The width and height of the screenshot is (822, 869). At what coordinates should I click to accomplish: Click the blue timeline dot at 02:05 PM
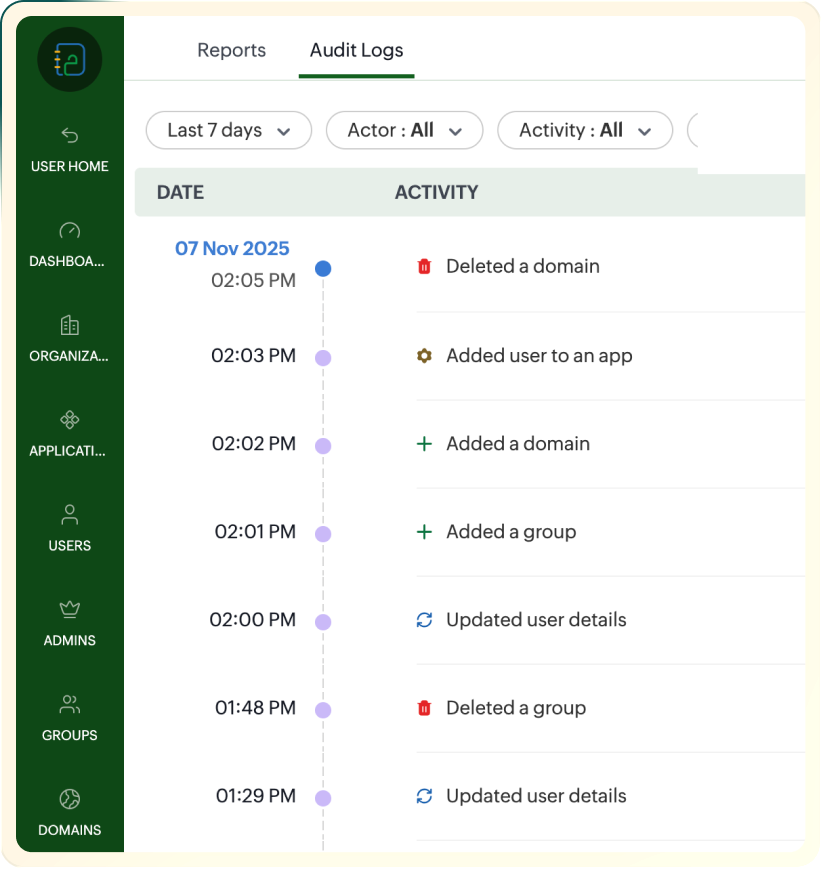coord(322,268)
